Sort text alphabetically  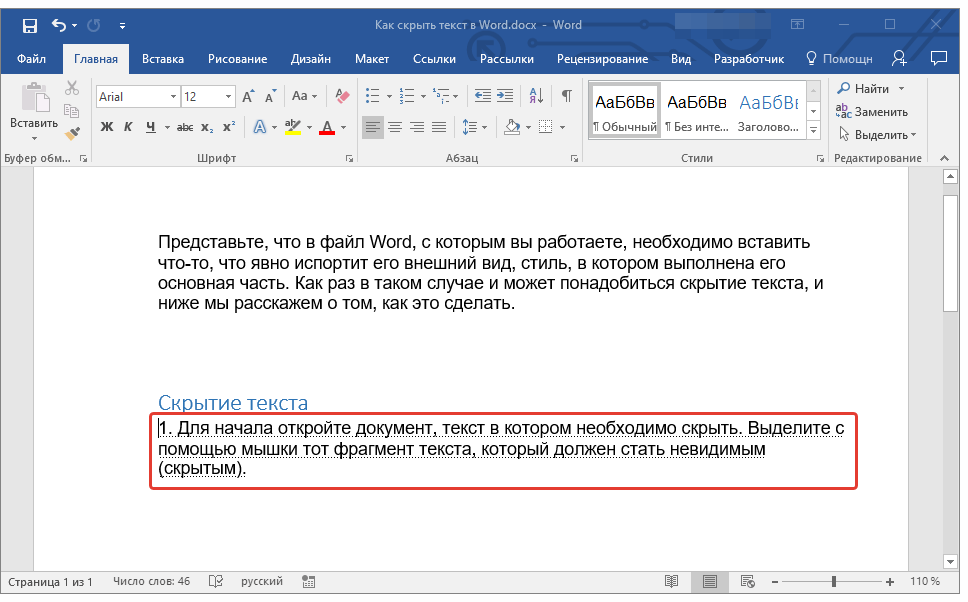point(536,96)
